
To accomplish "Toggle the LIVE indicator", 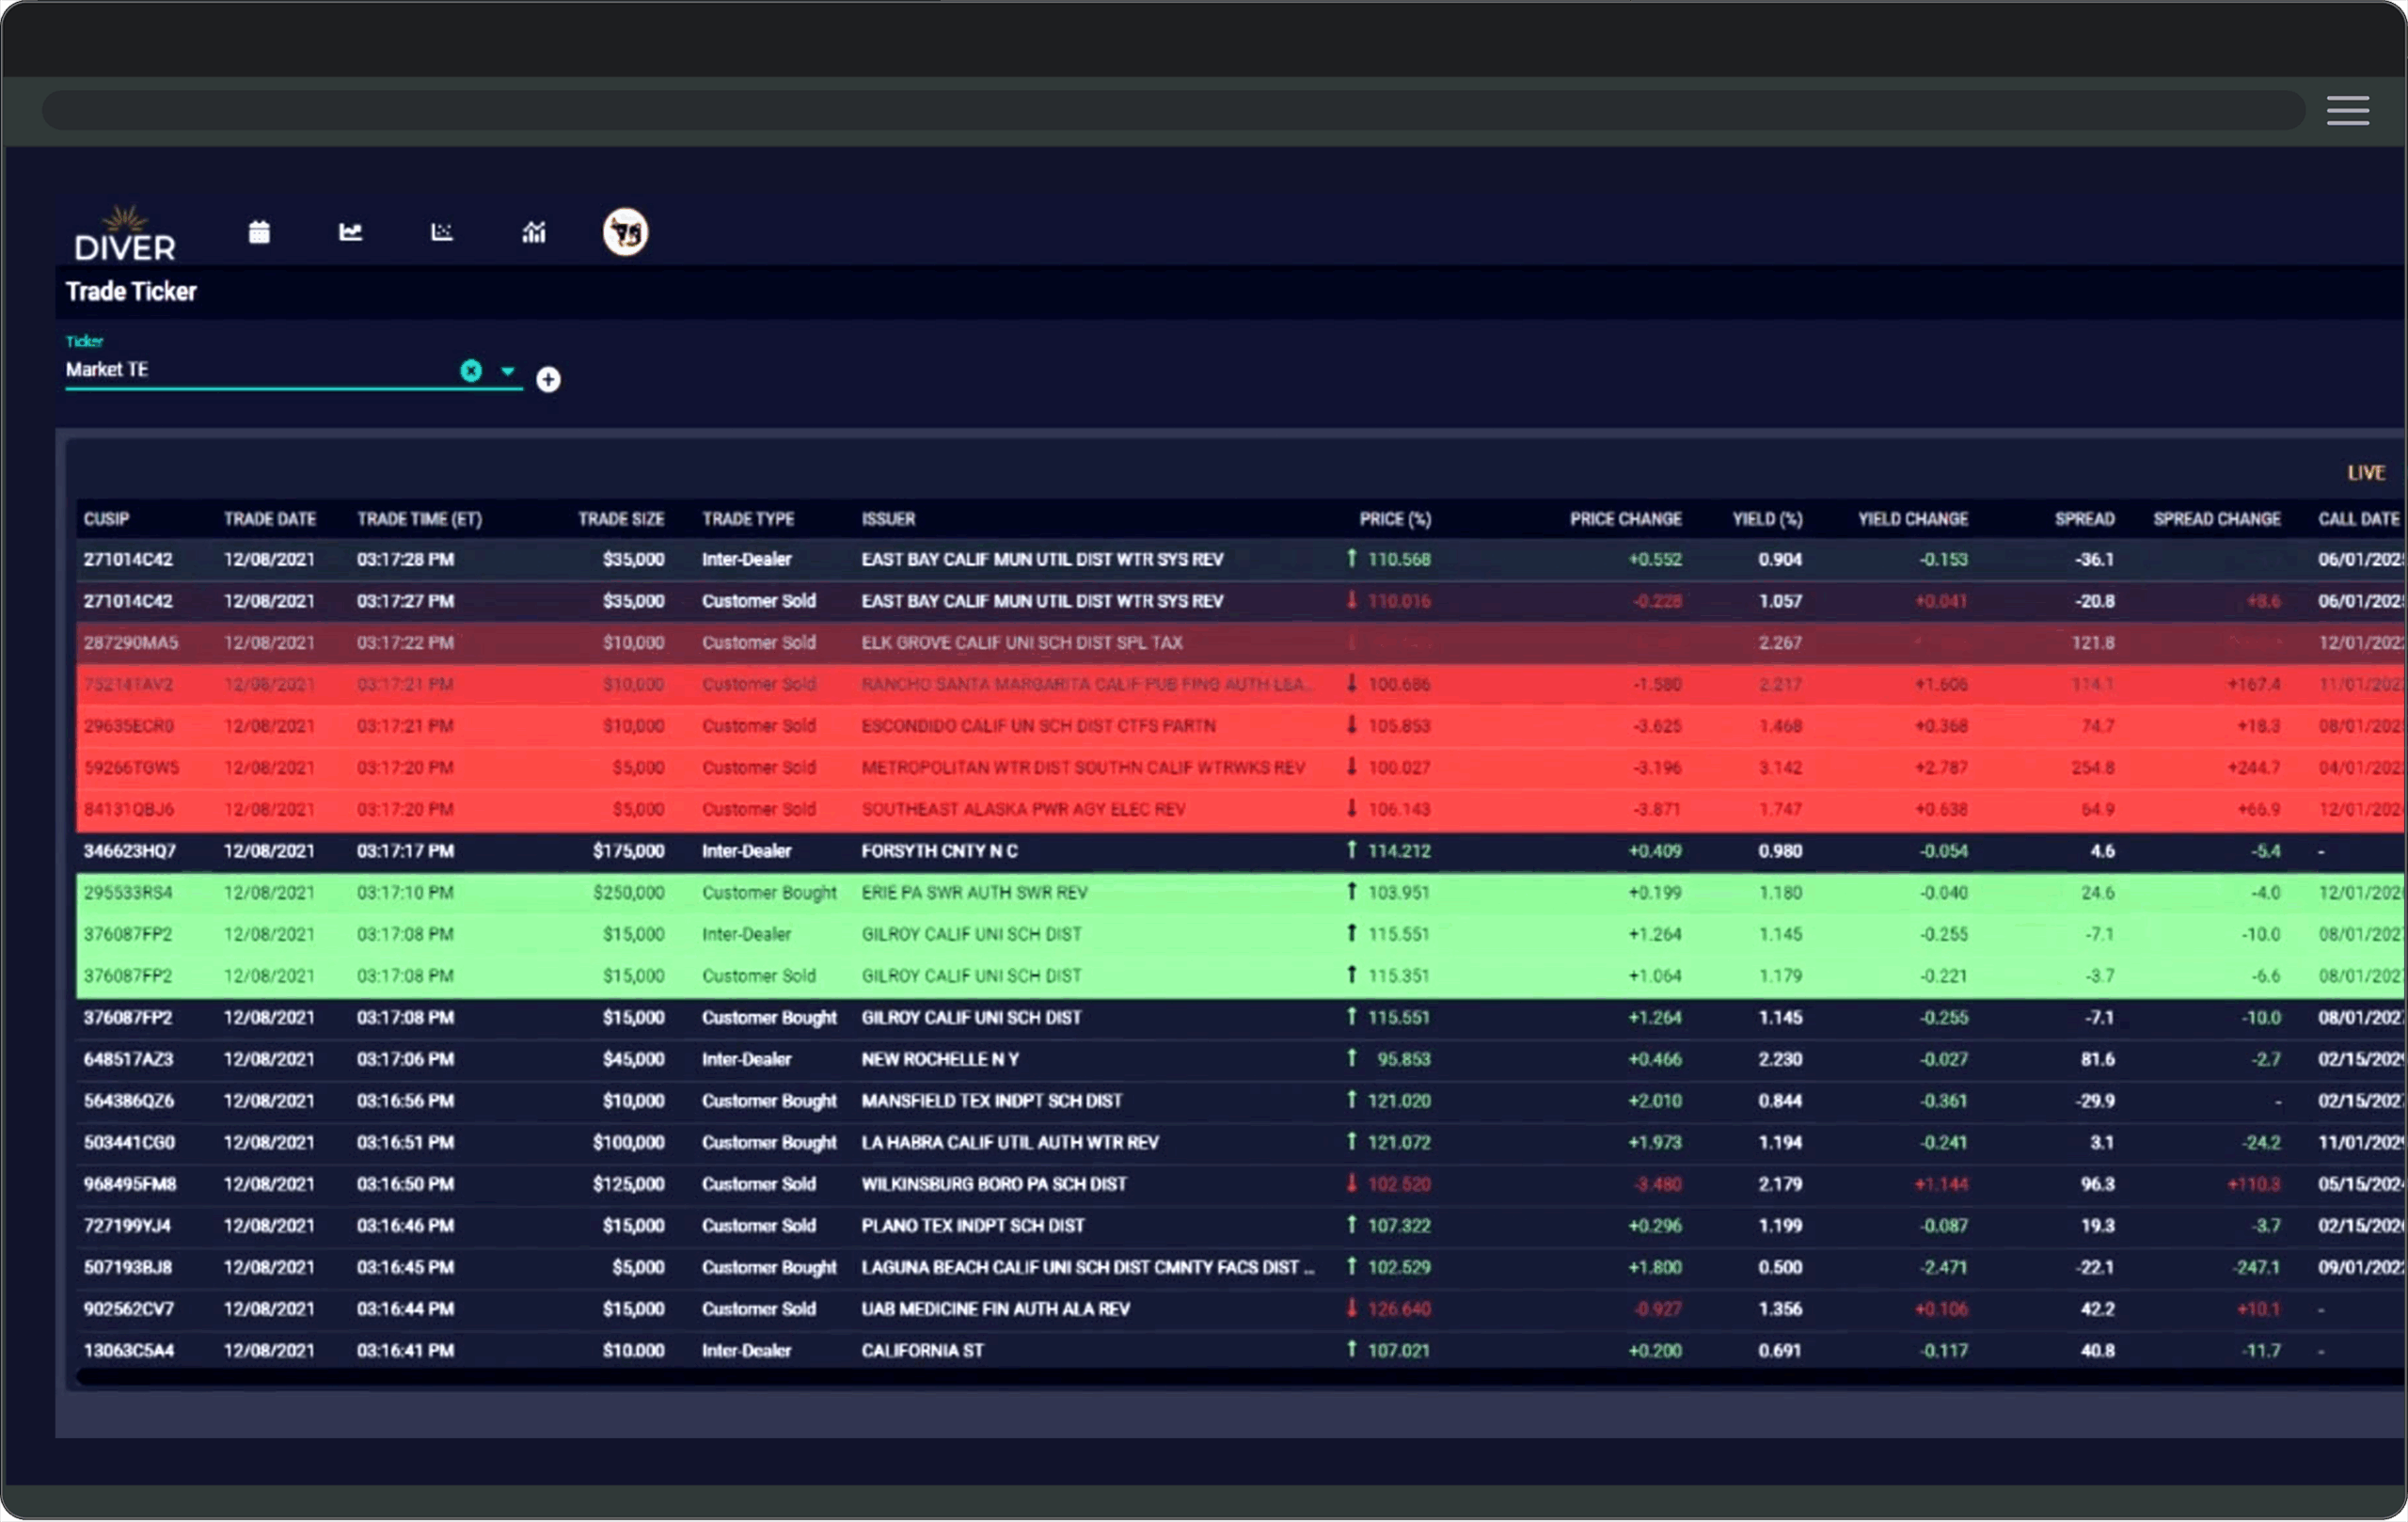I will (x=2366, y=473).
